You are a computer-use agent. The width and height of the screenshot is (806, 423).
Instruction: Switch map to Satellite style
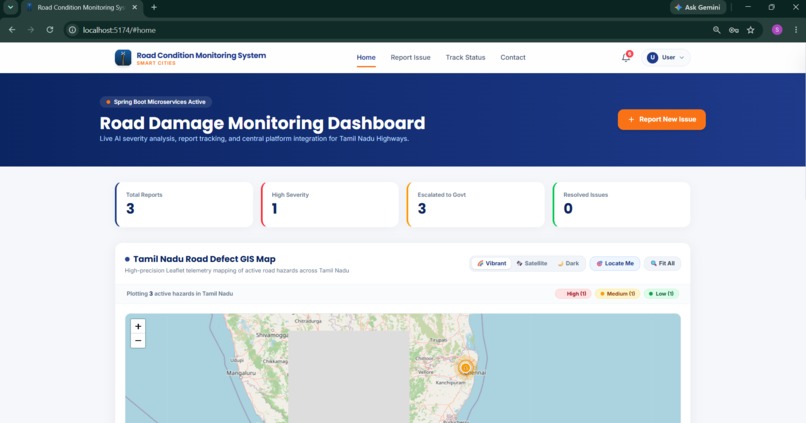tap(532, 263)
